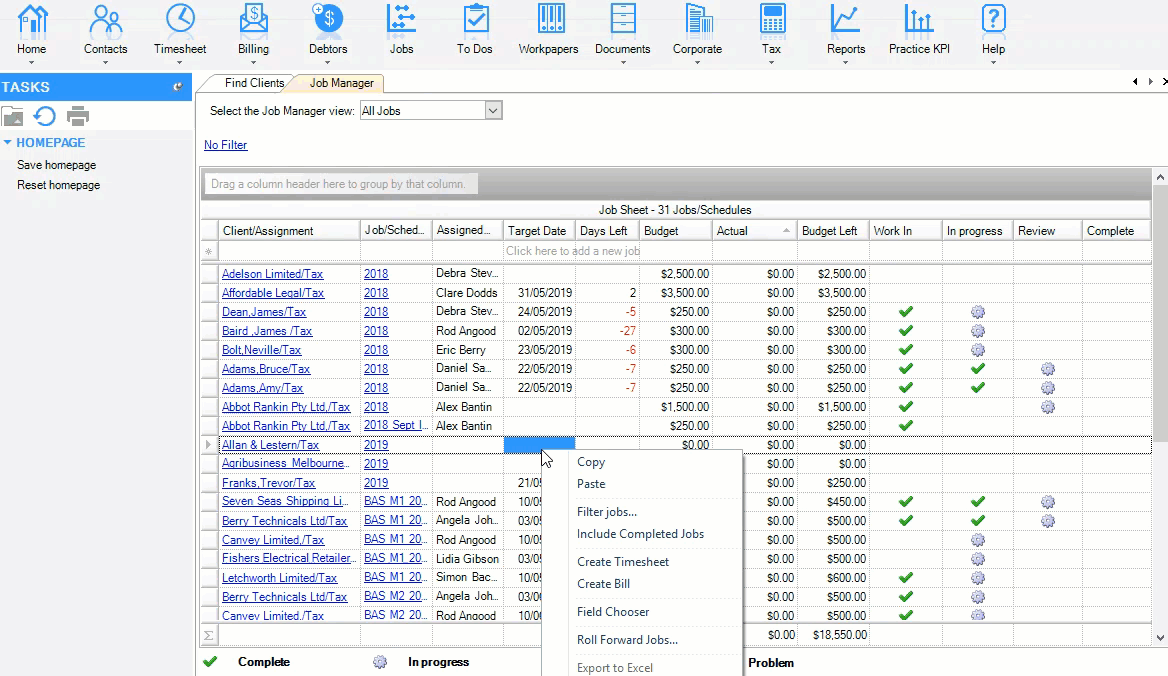Click the Billing toolbar icon

click(x=253, y=20)
